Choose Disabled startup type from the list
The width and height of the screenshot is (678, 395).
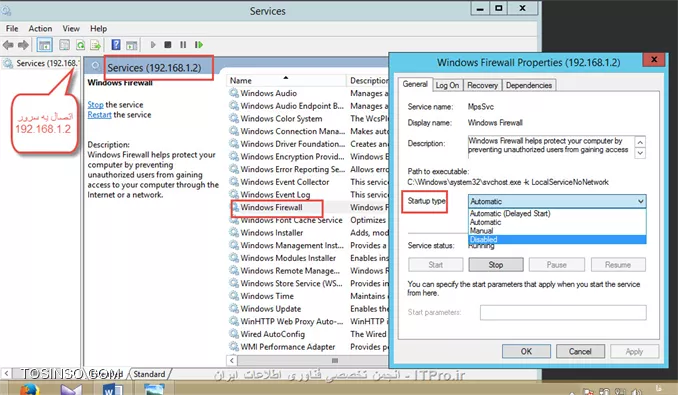(557, 239)
